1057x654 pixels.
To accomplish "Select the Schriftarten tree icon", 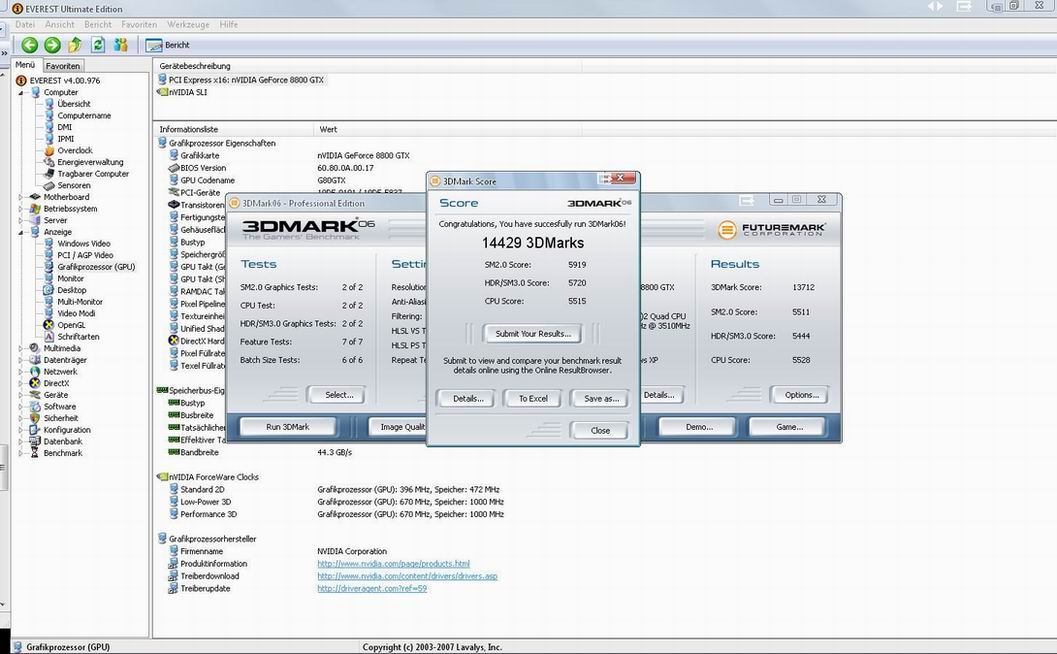I will pyautogui.click(x=49, y=336).
